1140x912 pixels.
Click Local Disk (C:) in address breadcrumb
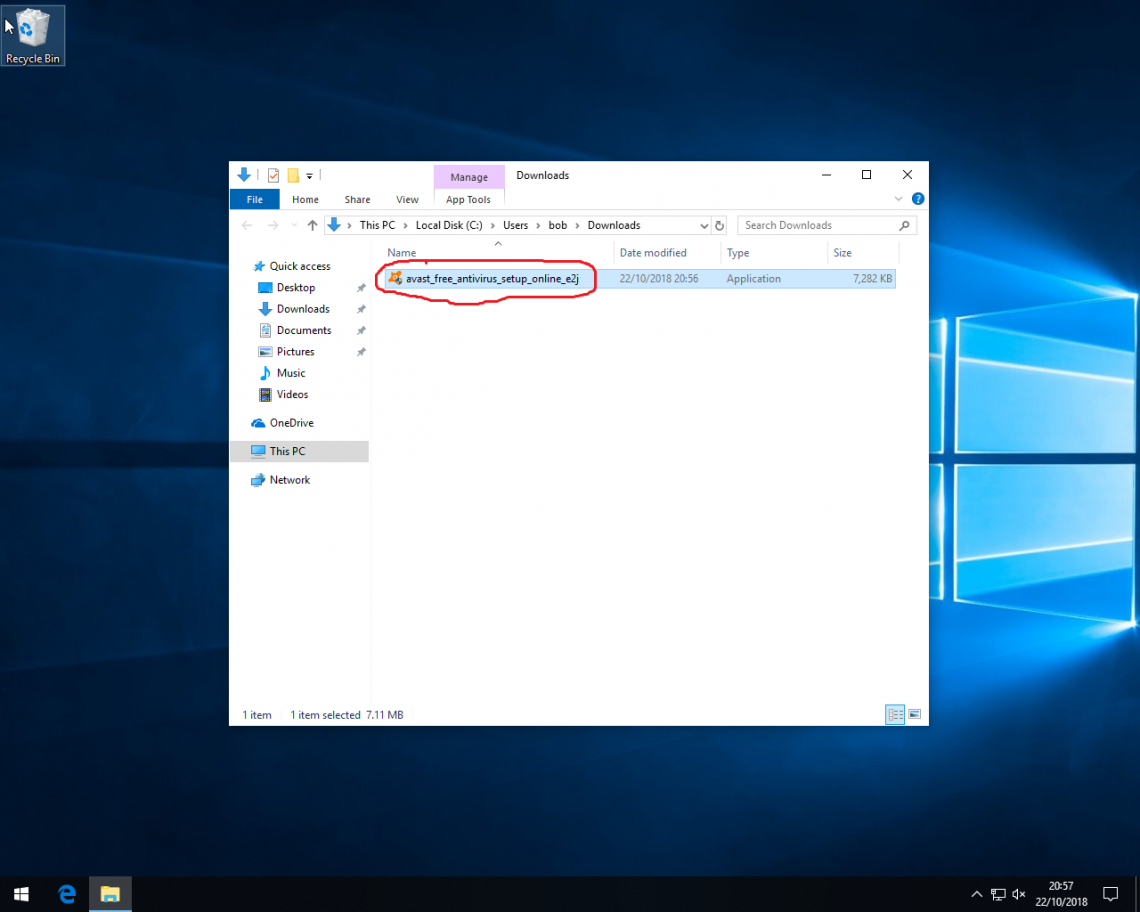click(x=449, y=225)
